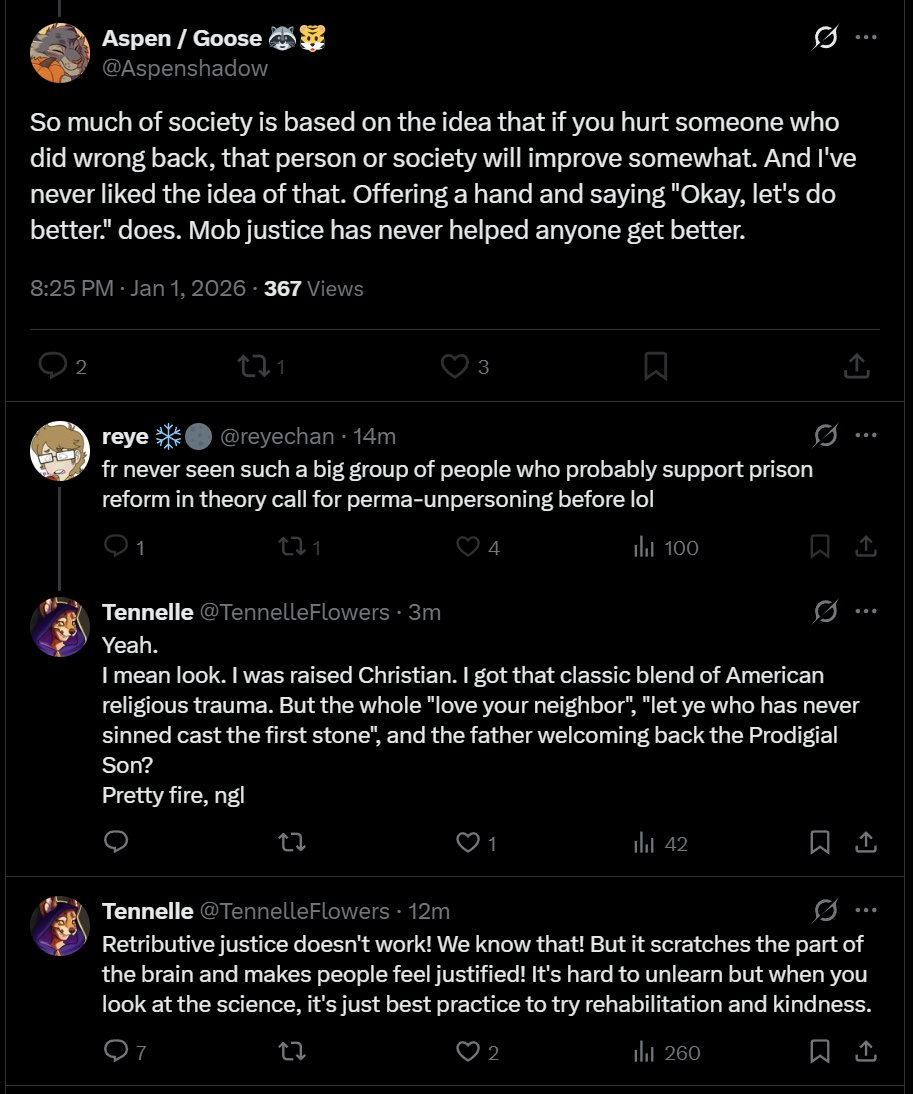Open the @reyechan profile link

(x=275, y=436)
